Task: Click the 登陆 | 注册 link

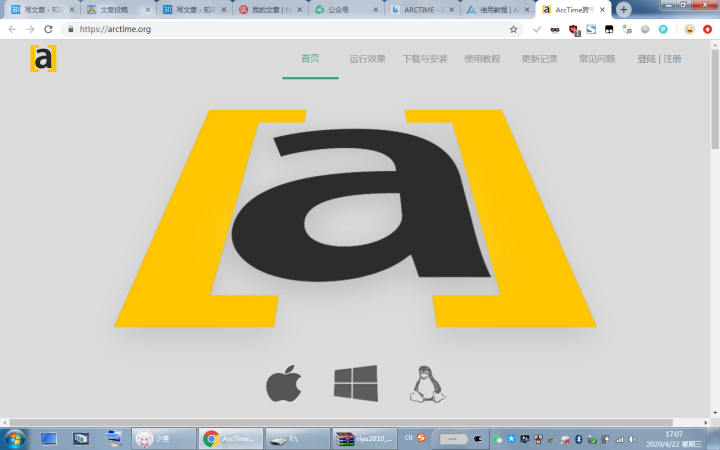Action: pyautogui.click(x=659, y=59)
